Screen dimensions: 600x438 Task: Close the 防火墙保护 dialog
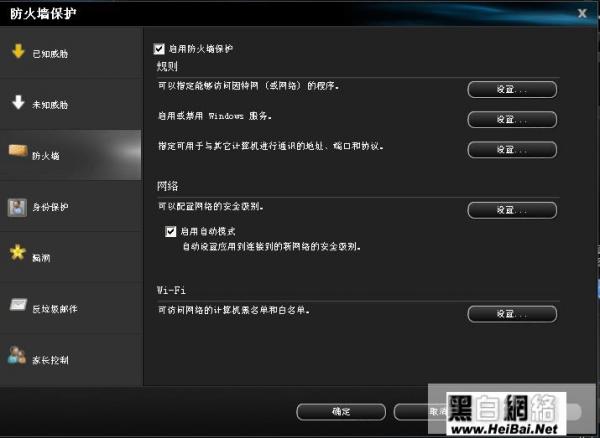(x=582, y=13)
